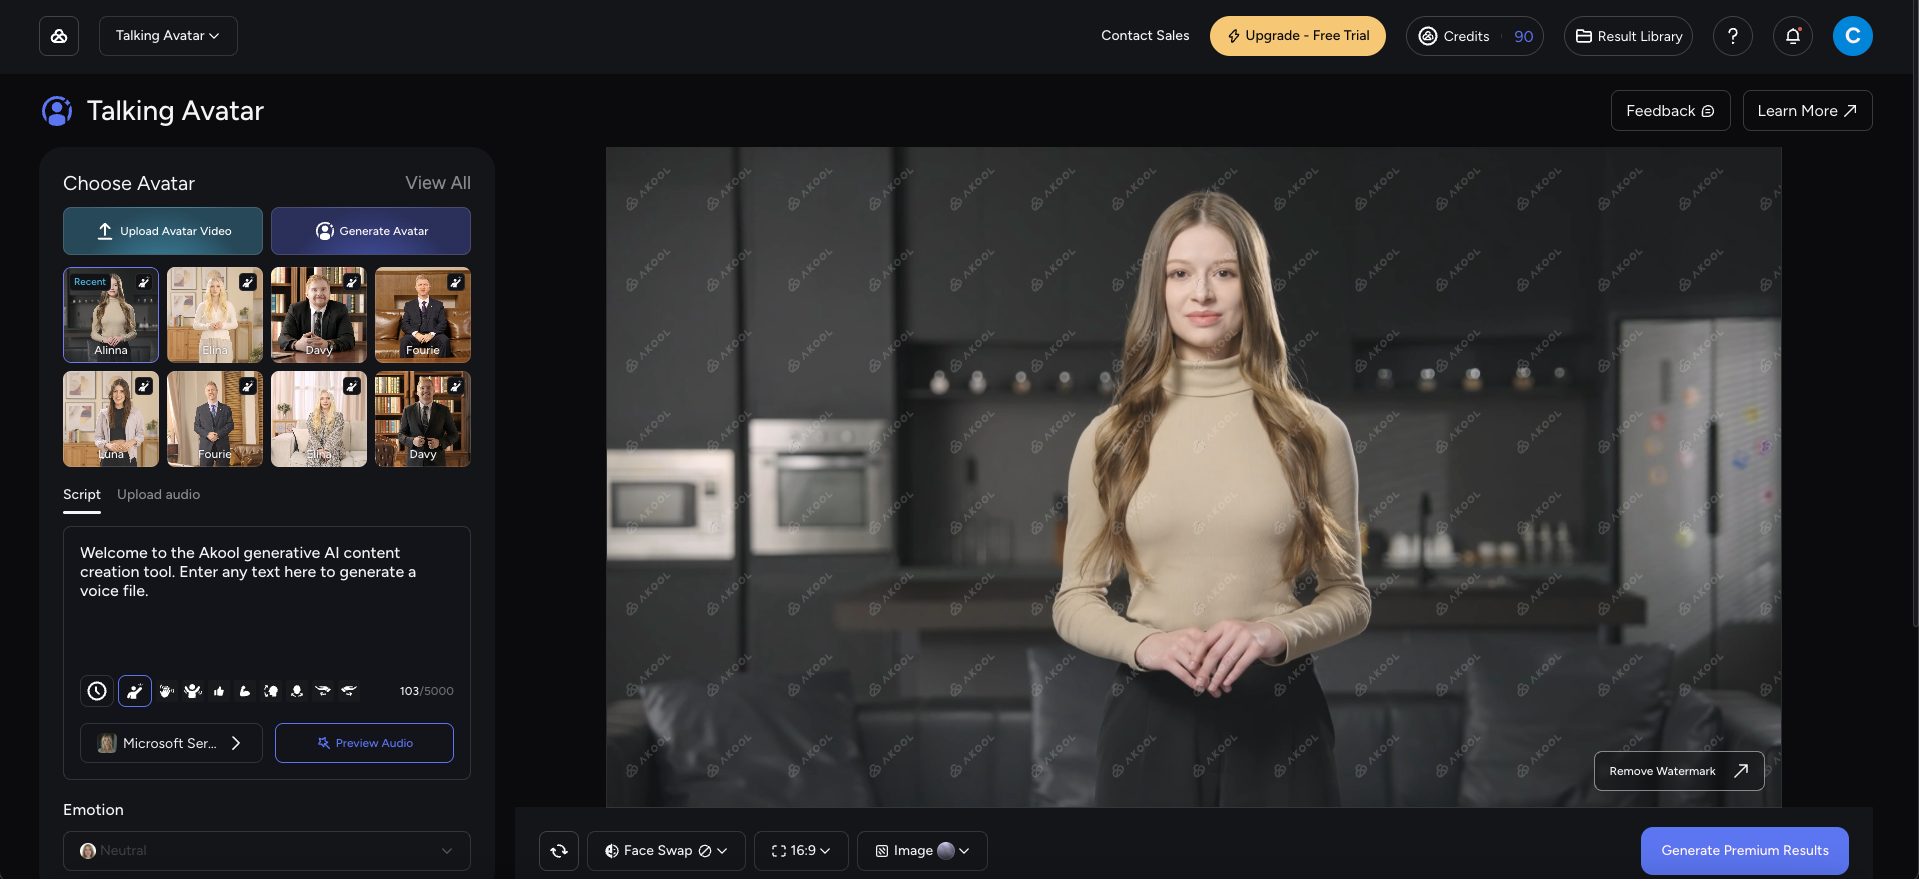The width and height of the screenshot is (1919, 879).
Task: Open the notifications bell
Action: (x=1793, y=36)
